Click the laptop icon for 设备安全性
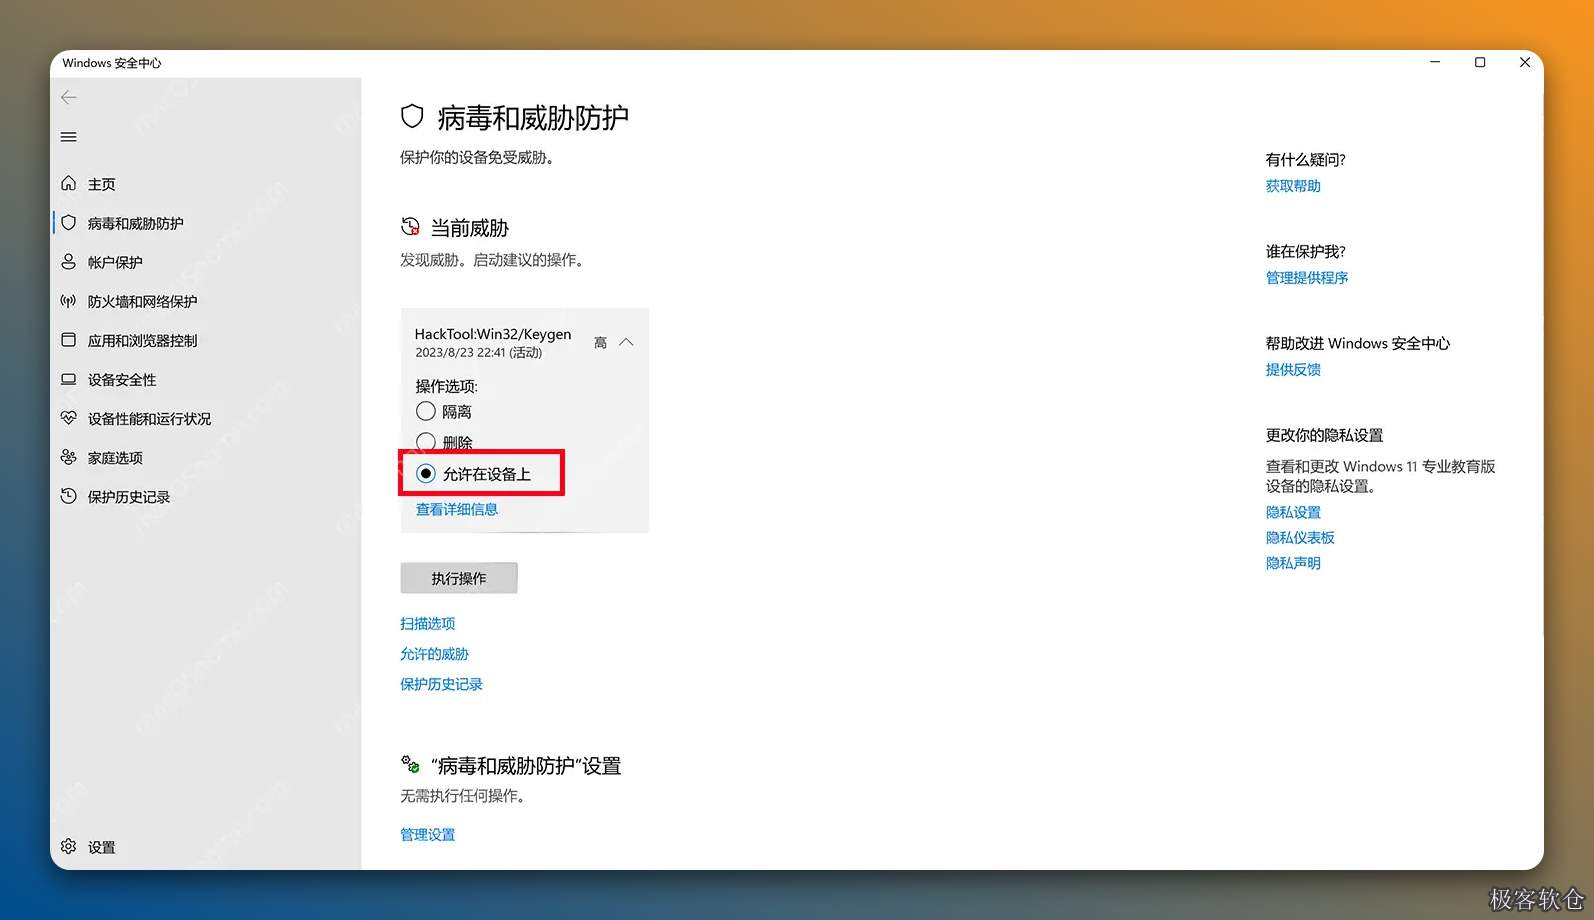Image resolution: width=1594 pixels, height=920 pixels. pyautogui.click(x=69, y=379)
